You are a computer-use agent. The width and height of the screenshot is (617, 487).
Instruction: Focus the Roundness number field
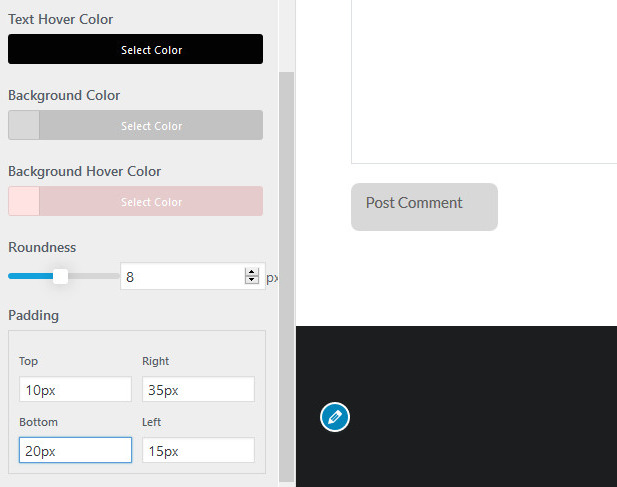tap(180, 277)
